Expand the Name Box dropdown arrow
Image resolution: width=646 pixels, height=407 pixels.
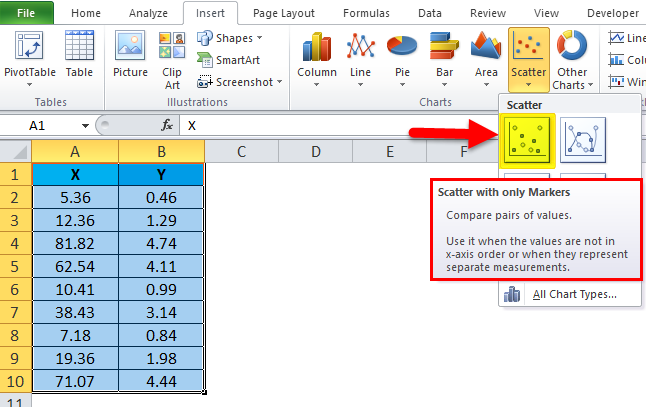click(x=85, y=126)
